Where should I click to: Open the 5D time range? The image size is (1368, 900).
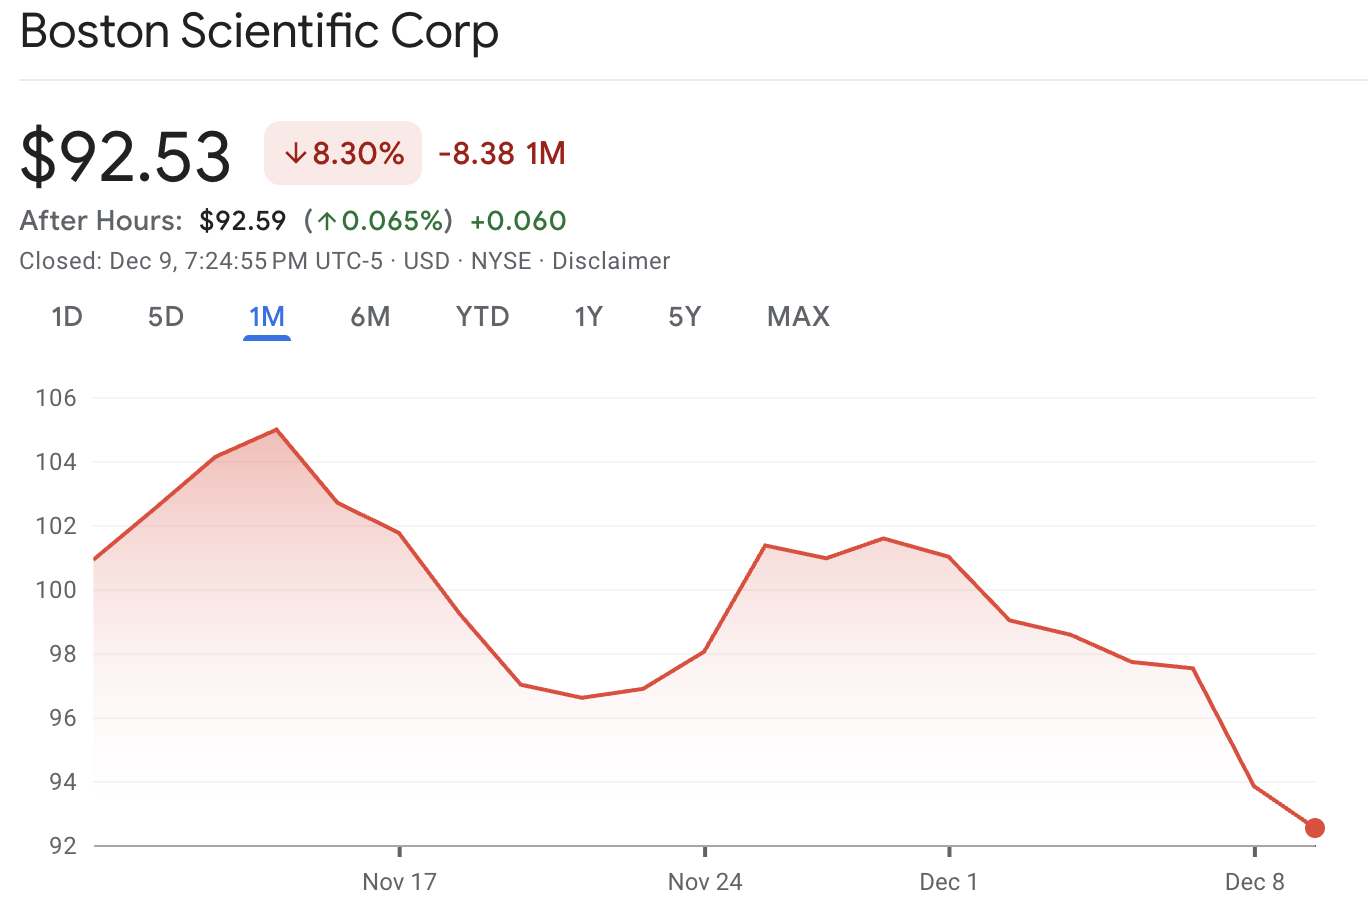[x=164, y=316]
